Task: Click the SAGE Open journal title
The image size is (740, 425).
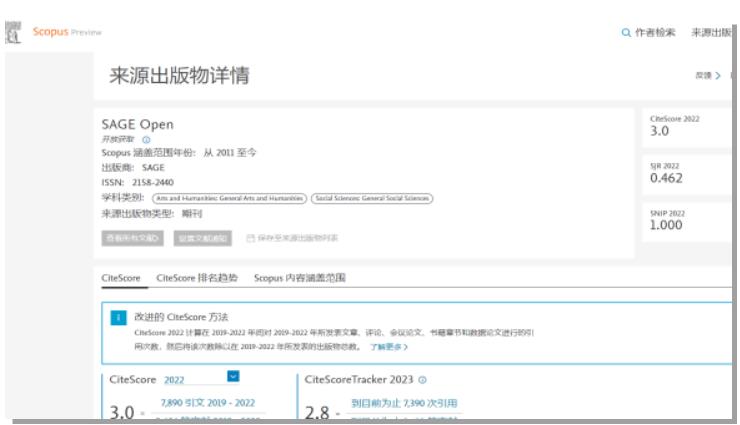Action: pos(138,125)
